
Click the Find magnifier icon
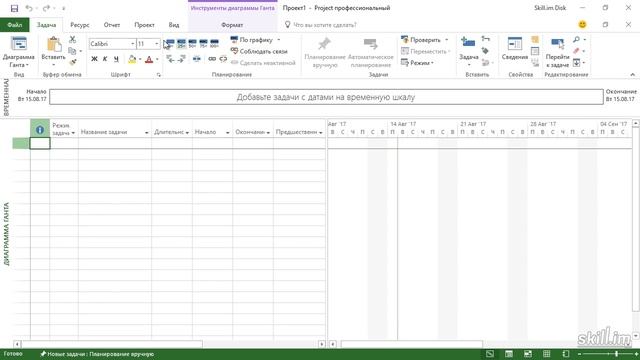click(x=576, y=40)
